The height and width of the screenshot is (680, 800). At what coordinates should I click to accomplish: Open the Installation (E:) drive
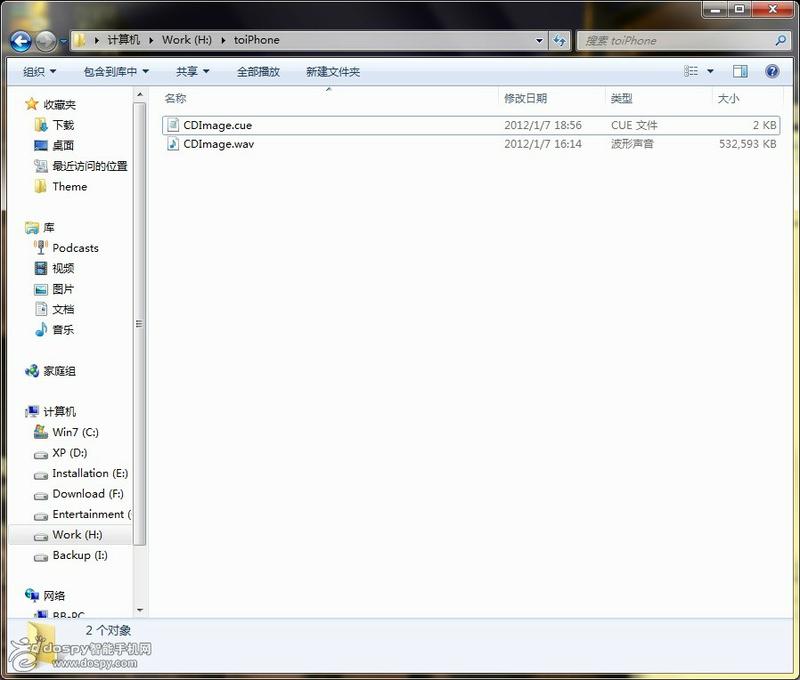(x=90, y=473)
